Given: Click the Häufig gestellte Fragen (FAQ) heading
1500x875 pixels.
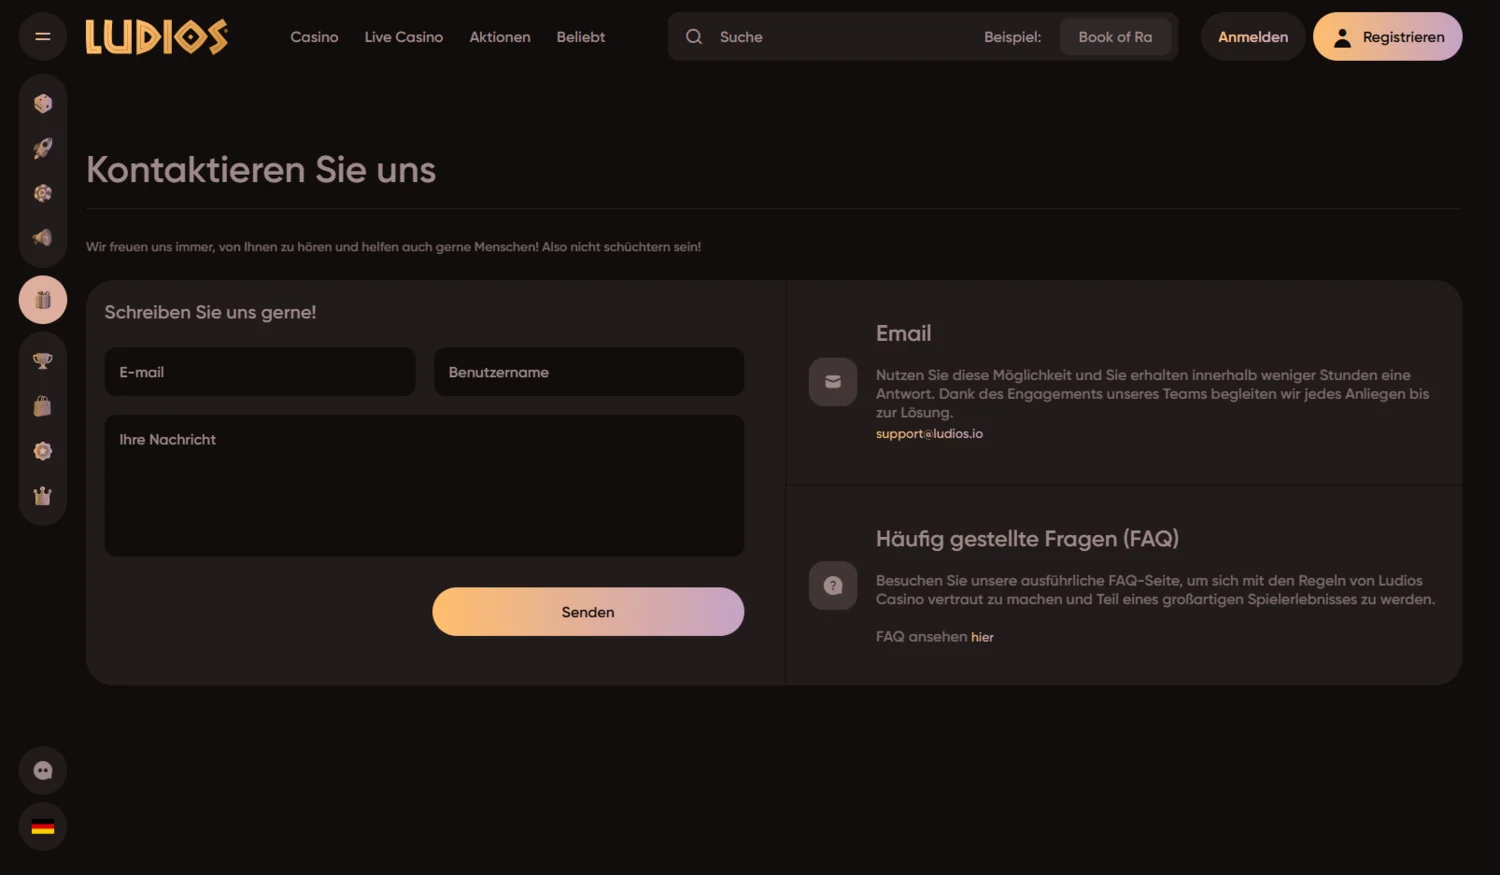Looking at the screenshot, I should [1027, 539].
